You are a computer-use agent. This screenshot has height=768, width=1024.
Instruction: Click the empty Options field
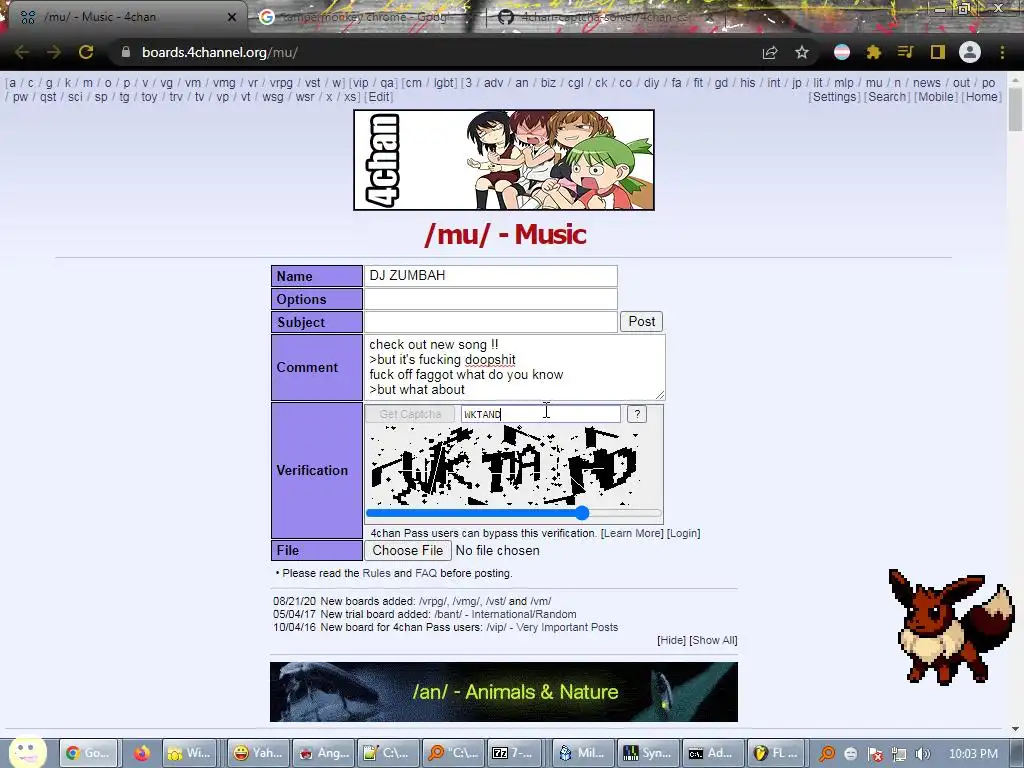click(490, 298)
